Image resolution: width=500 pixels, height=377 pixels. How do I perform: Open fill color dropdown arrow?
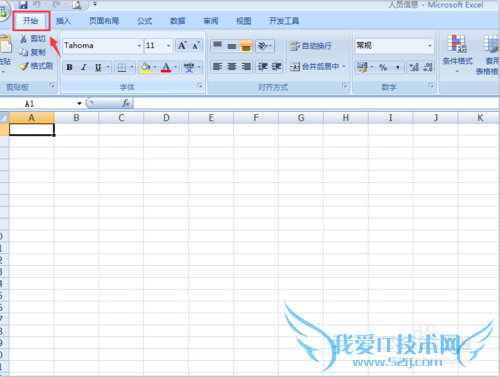155,67
